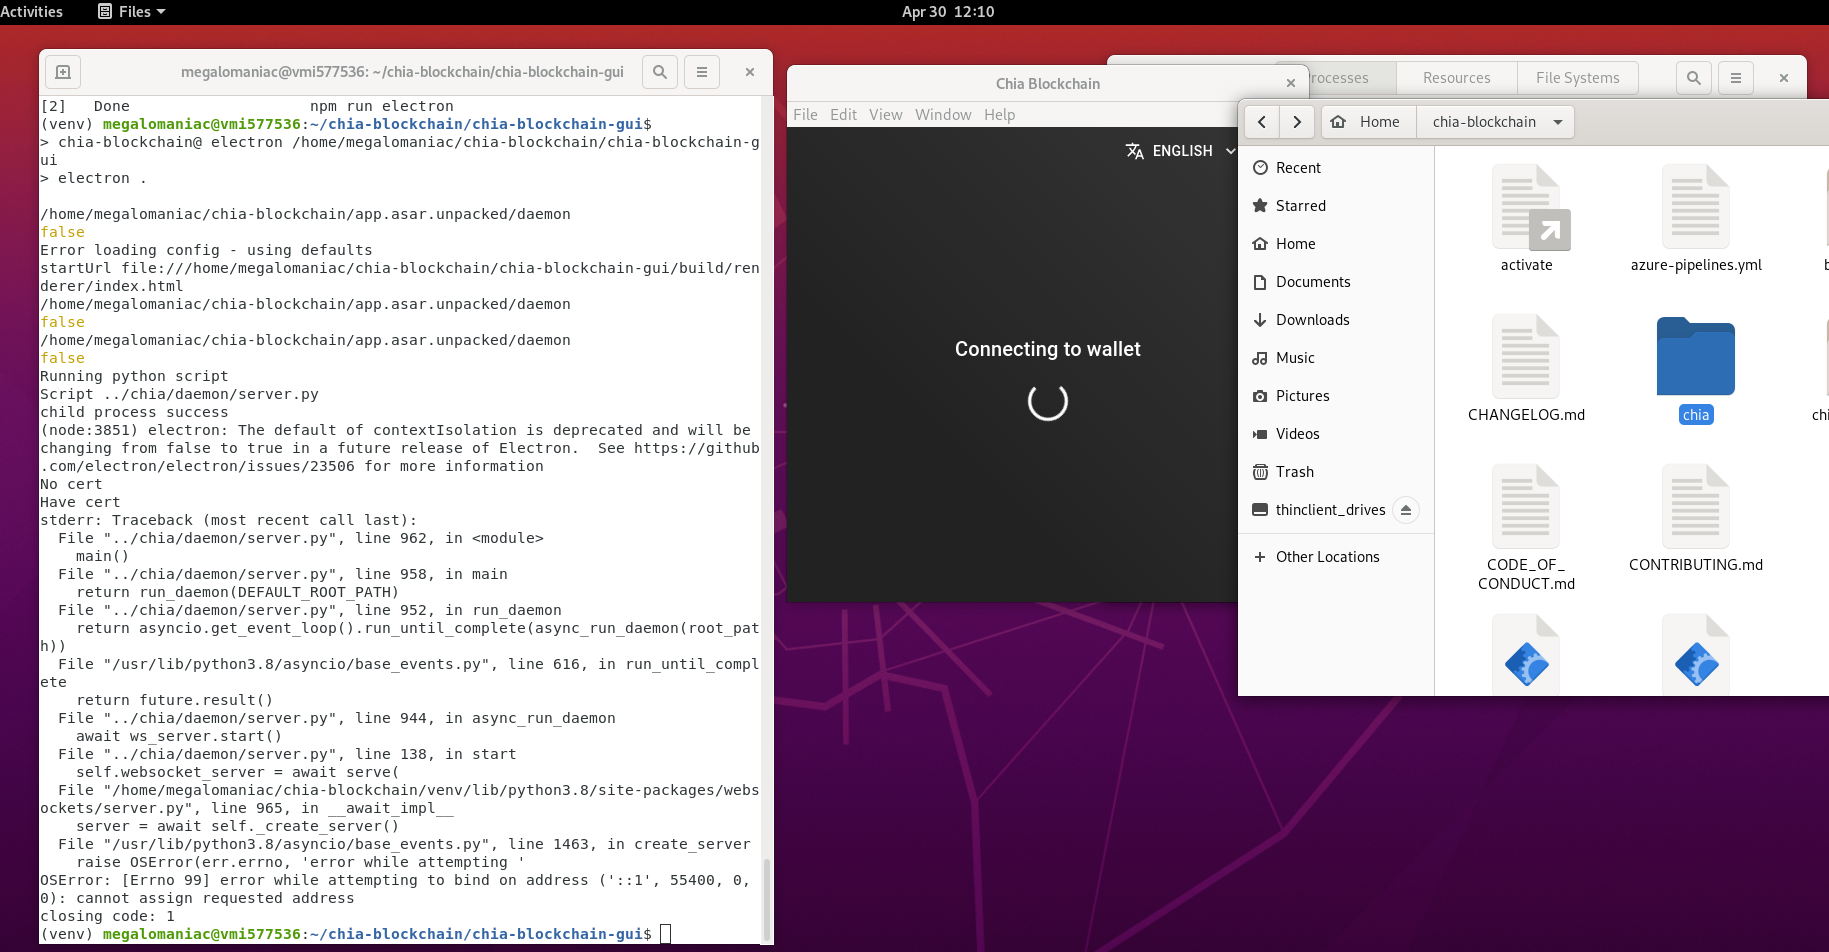Click System Monitor search icon
Image resolution: width=1829 pixels, height=952 pixels.
1693,78
